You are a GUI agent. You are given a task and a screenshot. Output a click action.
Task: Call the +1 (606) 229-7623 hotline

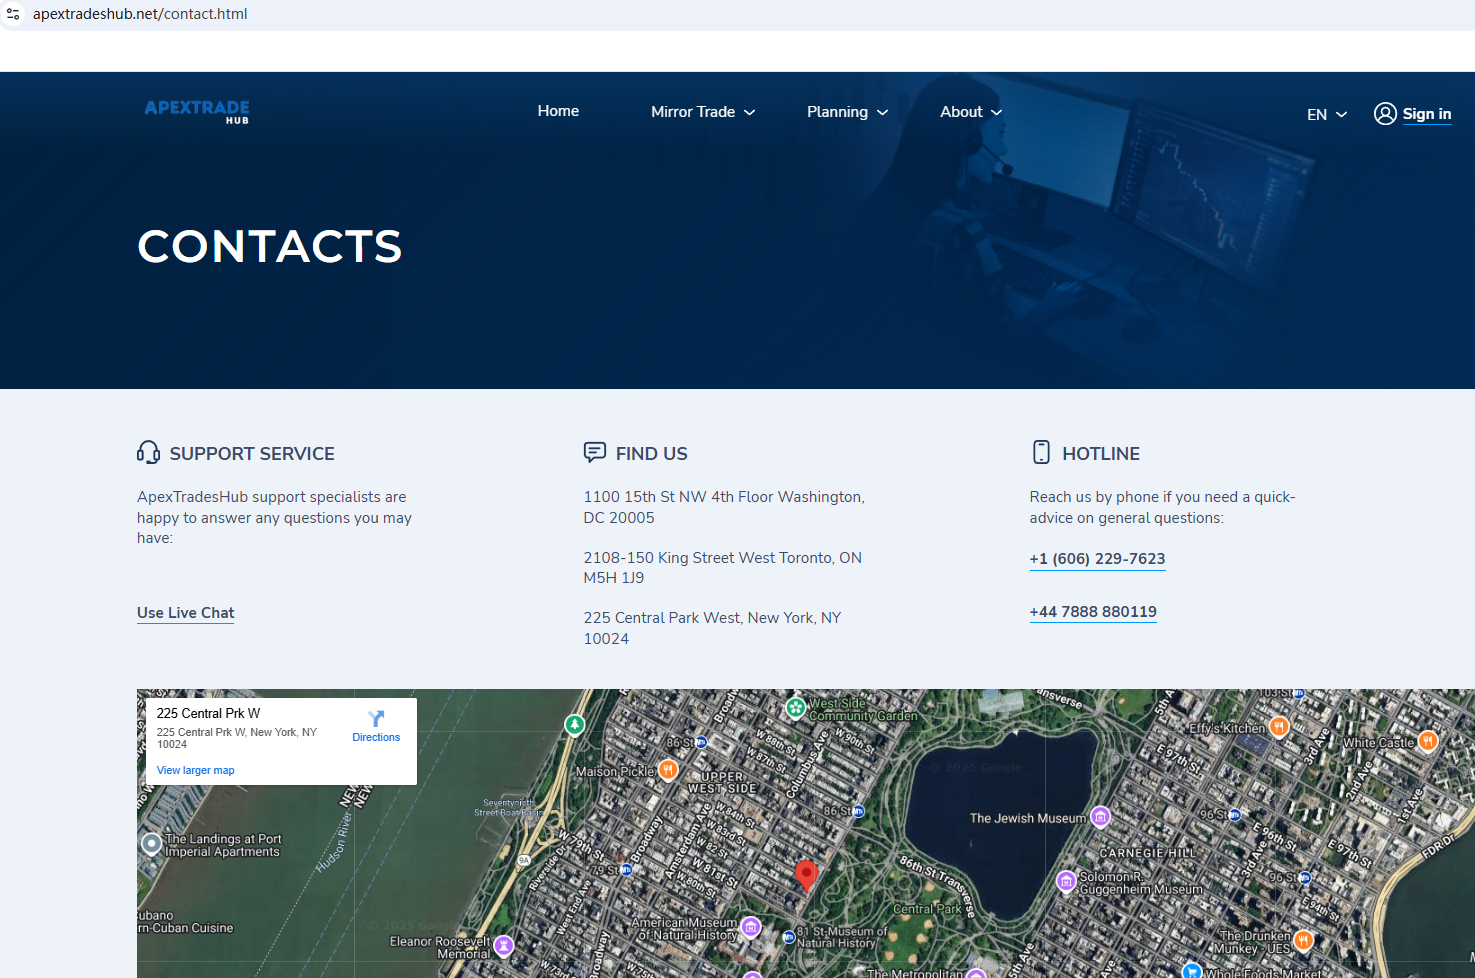pos(1097,559)
